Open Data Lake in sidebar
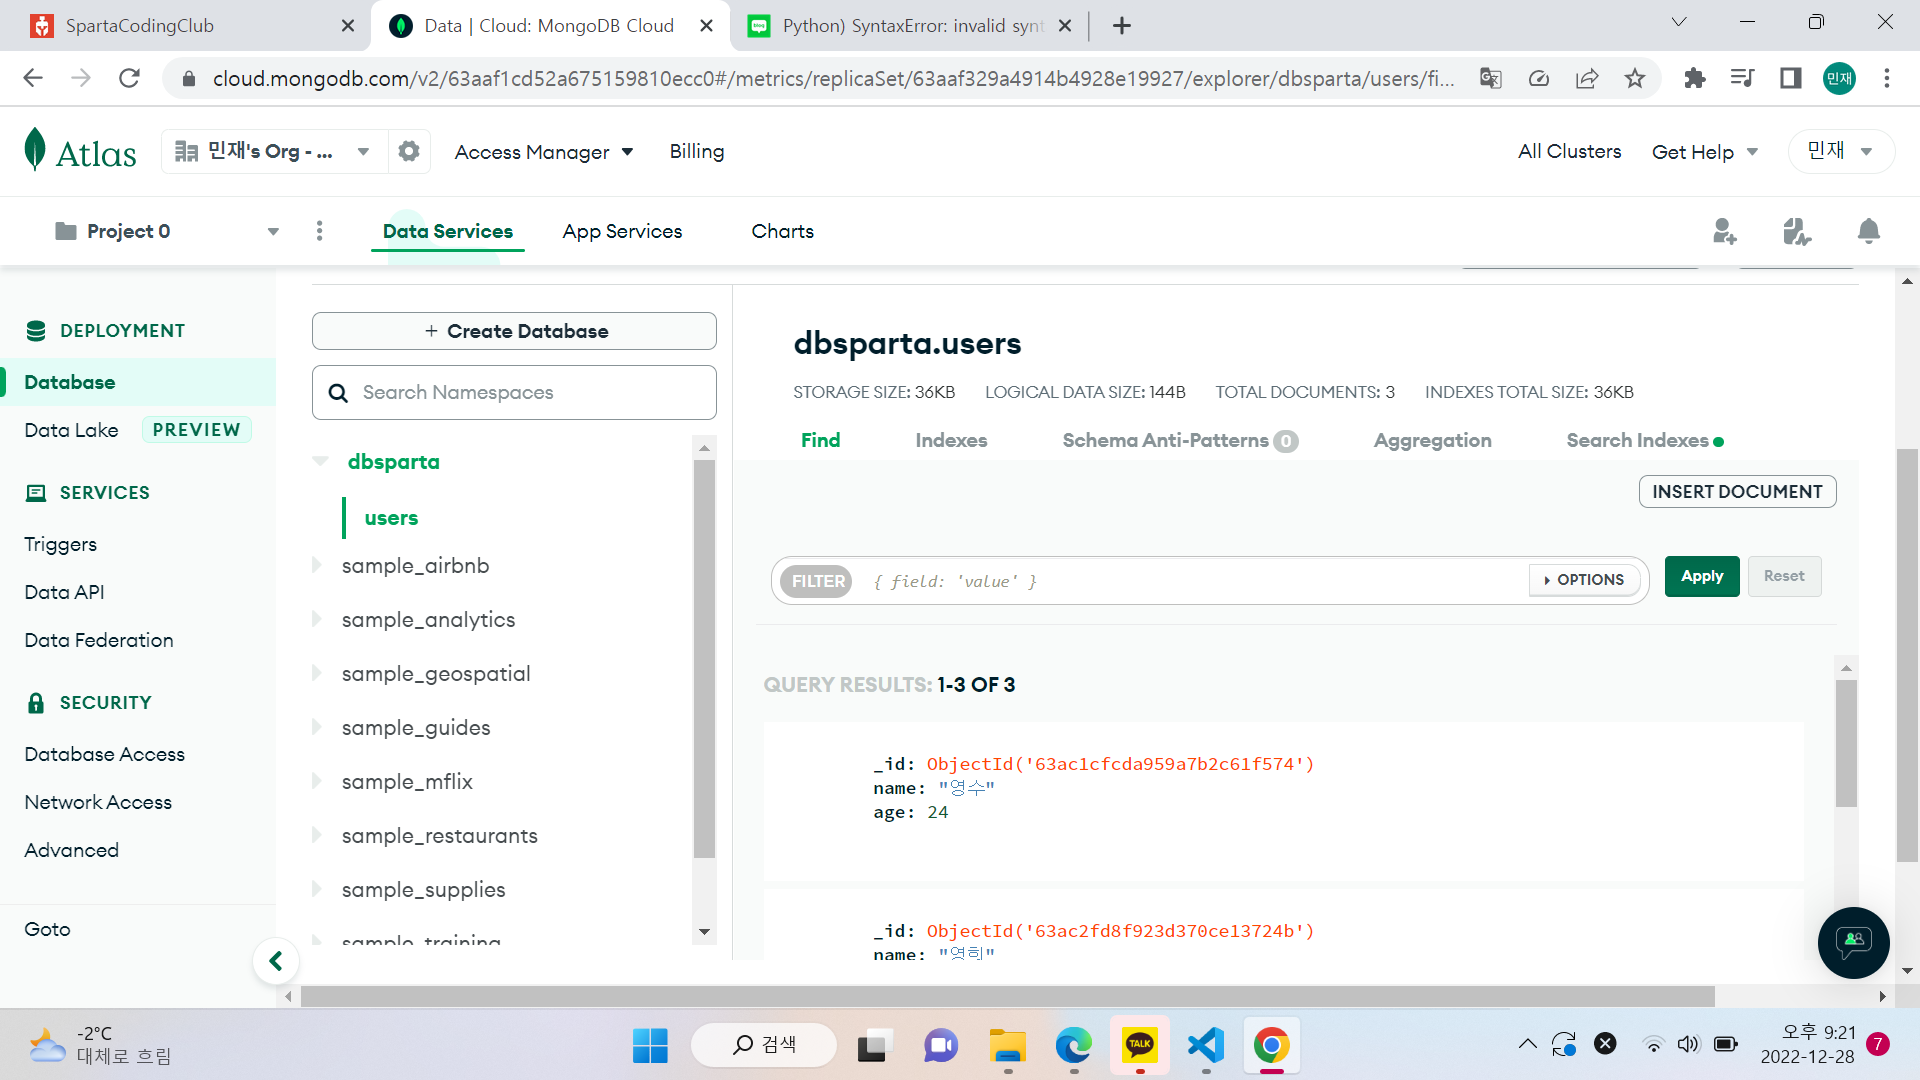The image size is (1920, 1080). coord(71,430)
